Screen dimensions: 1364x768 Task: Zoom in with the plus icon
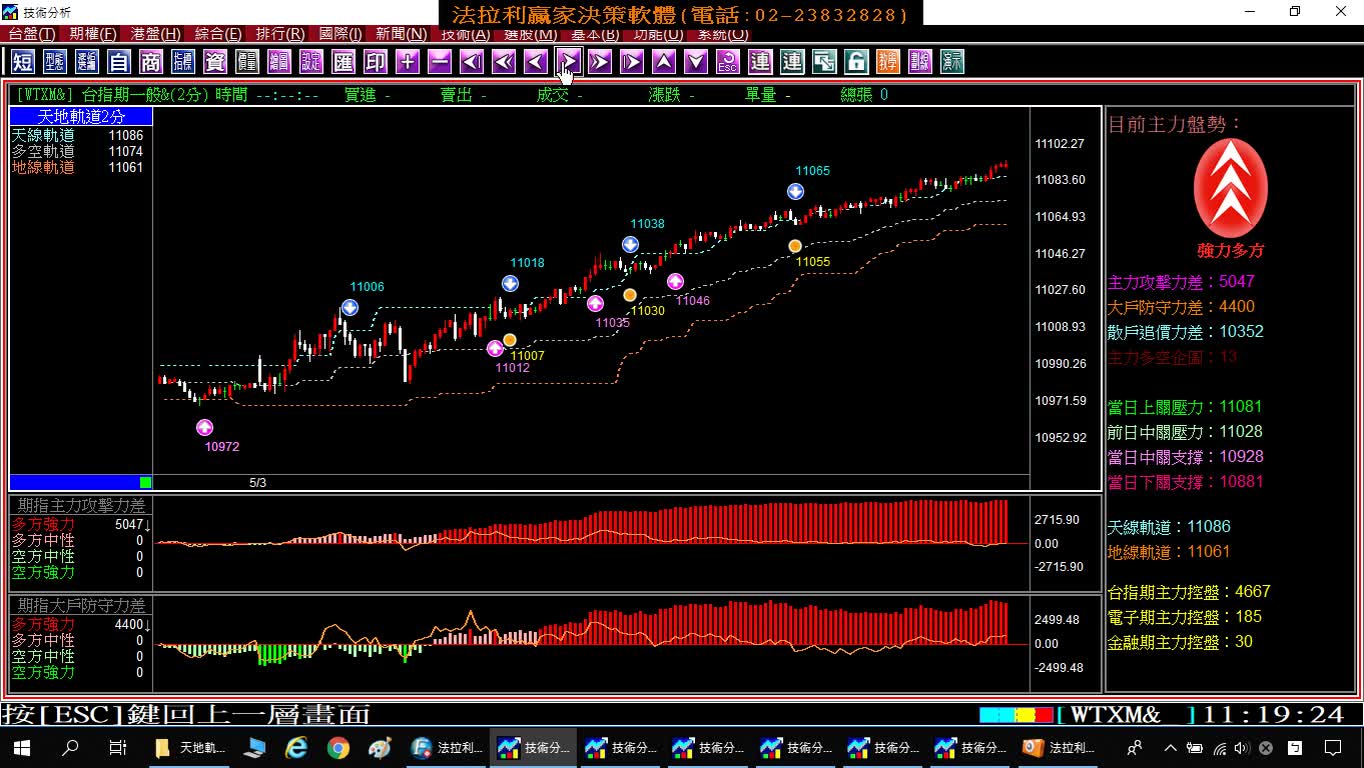[407, 62]
